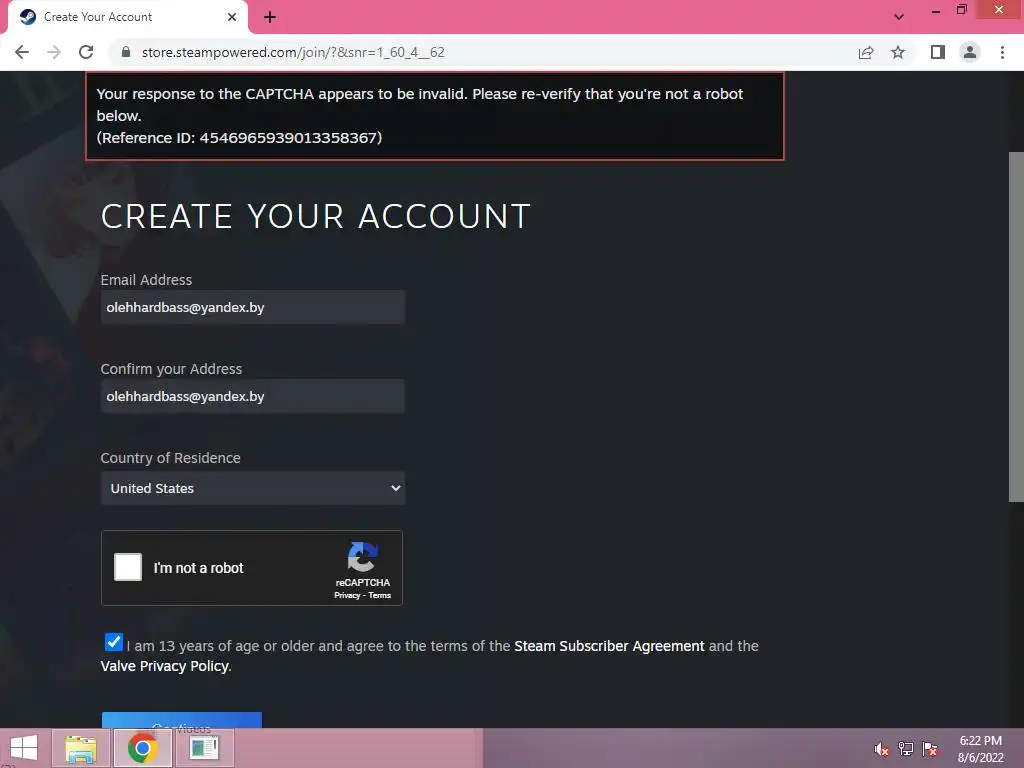This screenshot has height=768, width=1024.
Task: Click the blue Continue button
Action: (x=182, y=720)
